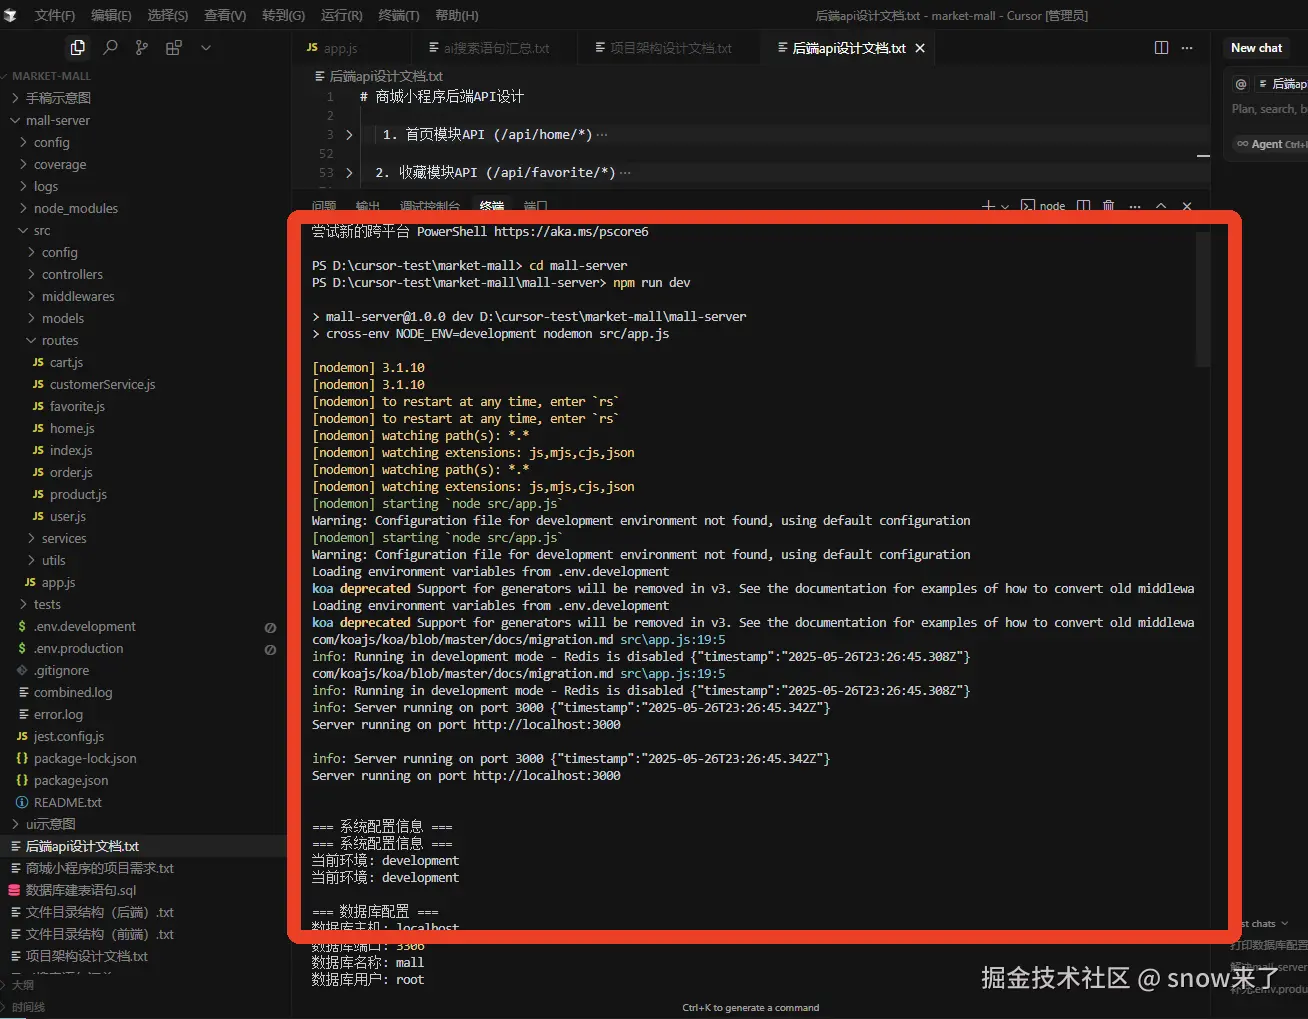
Task: Open the first src\app.js:19:5 link
Action: click(673, 640)
